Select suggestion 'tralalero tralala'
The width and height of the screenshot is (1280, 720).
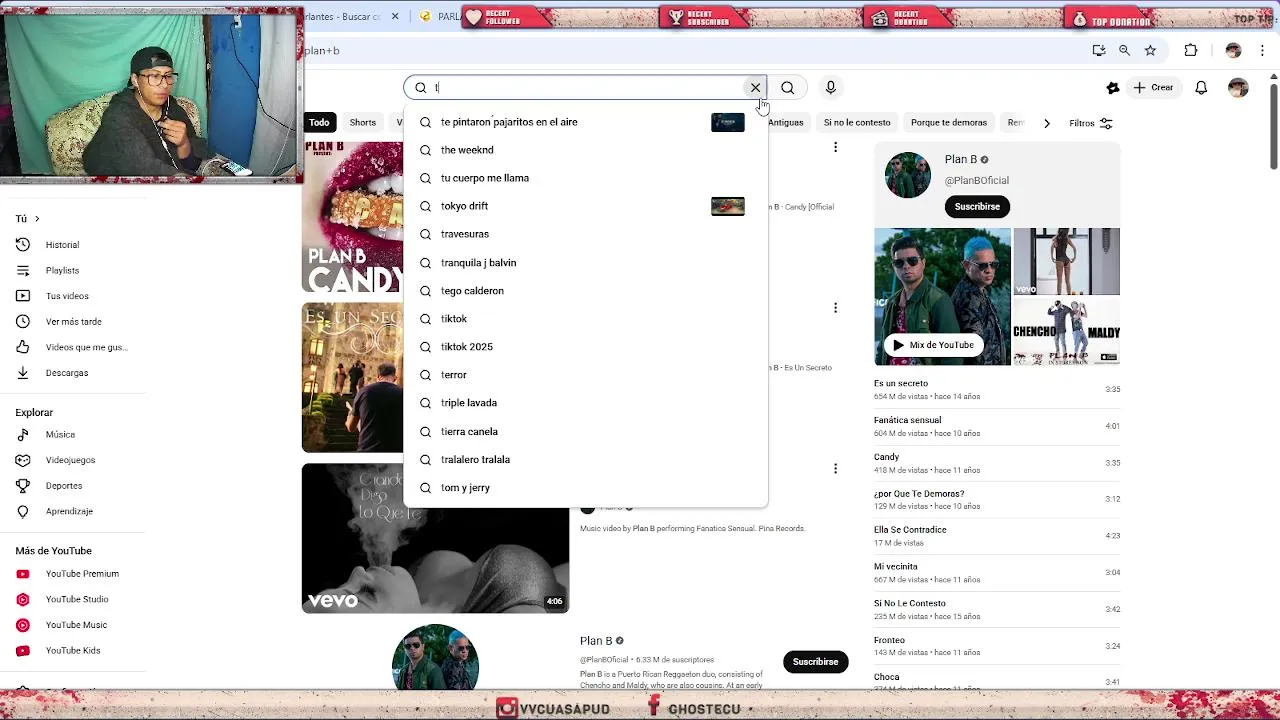tap(585, 460)
